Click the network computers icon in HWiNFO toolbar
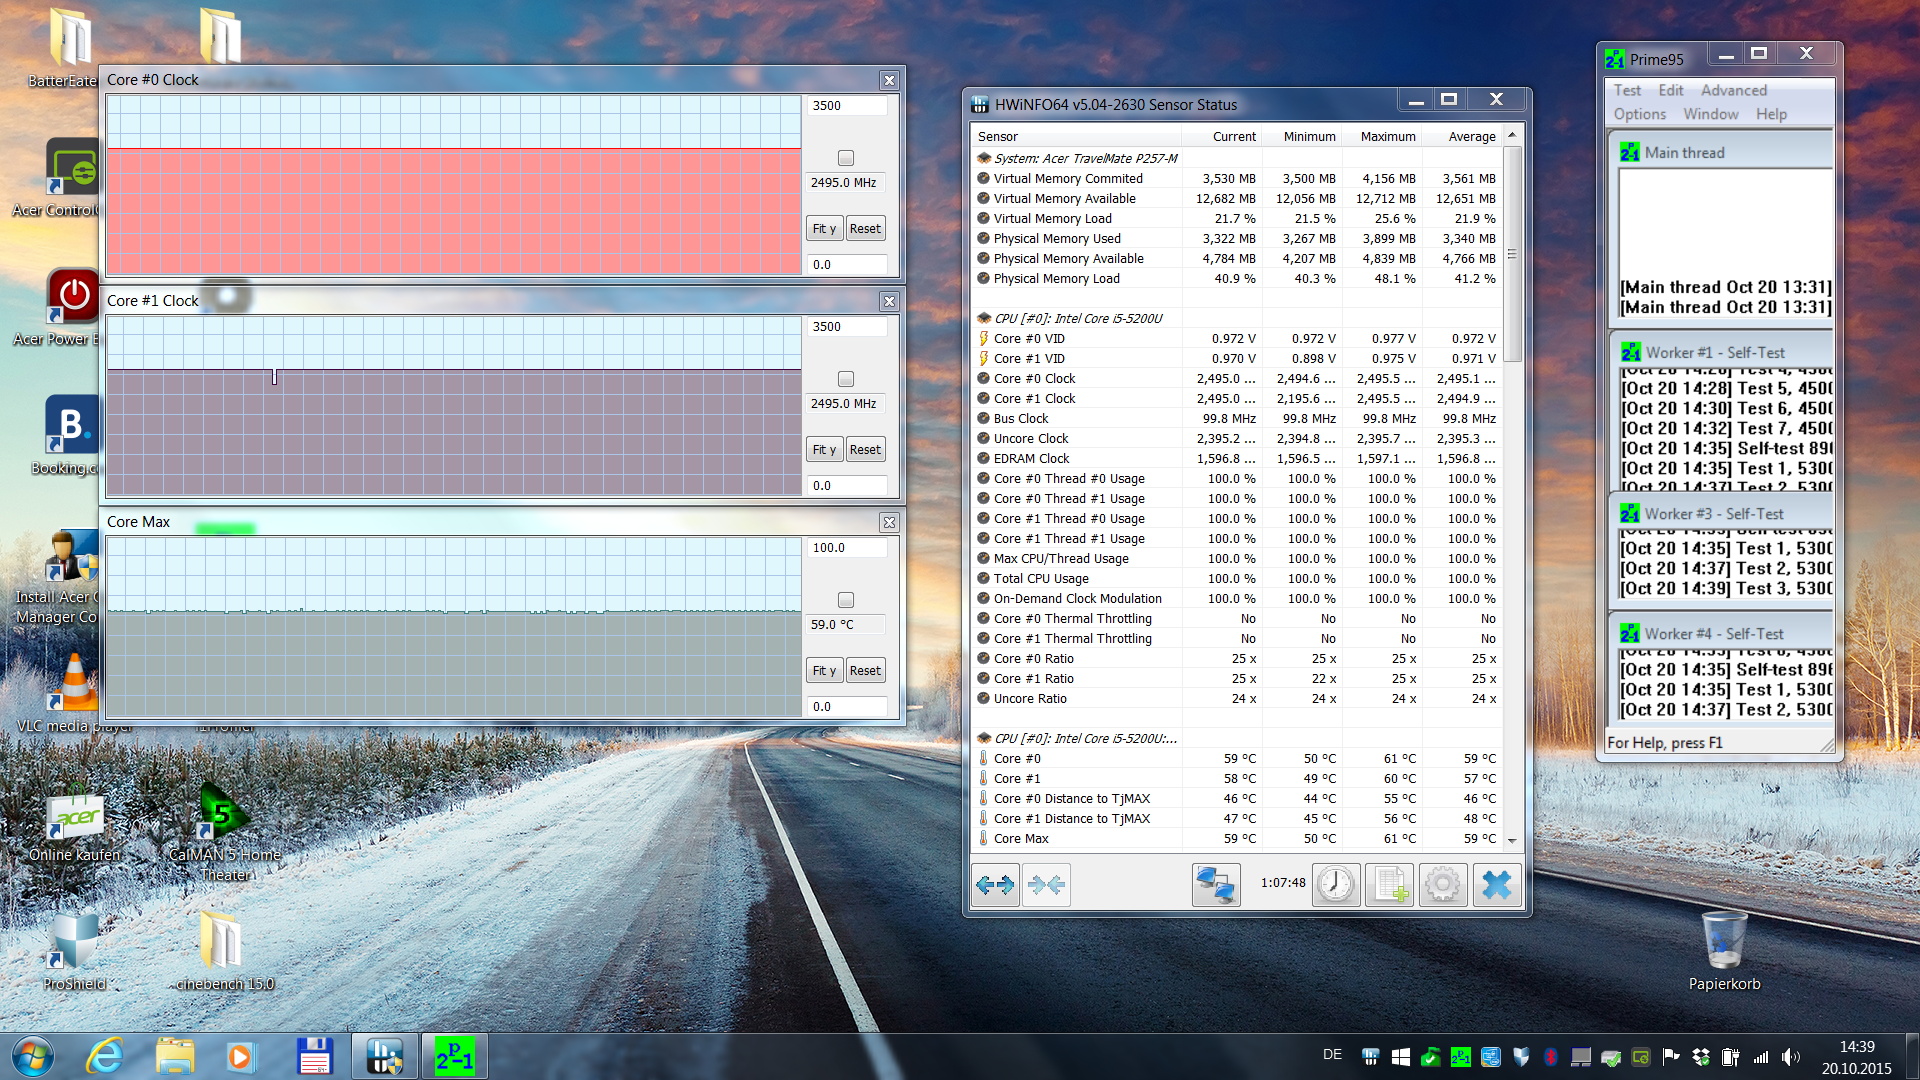 (1216, 885)
